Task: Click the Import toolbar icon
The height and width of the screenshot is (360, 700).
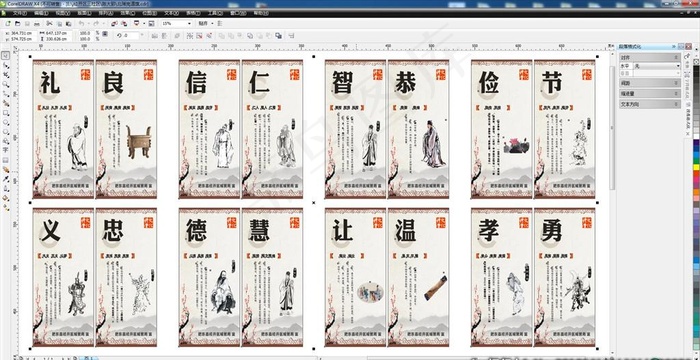Action: 113,23
